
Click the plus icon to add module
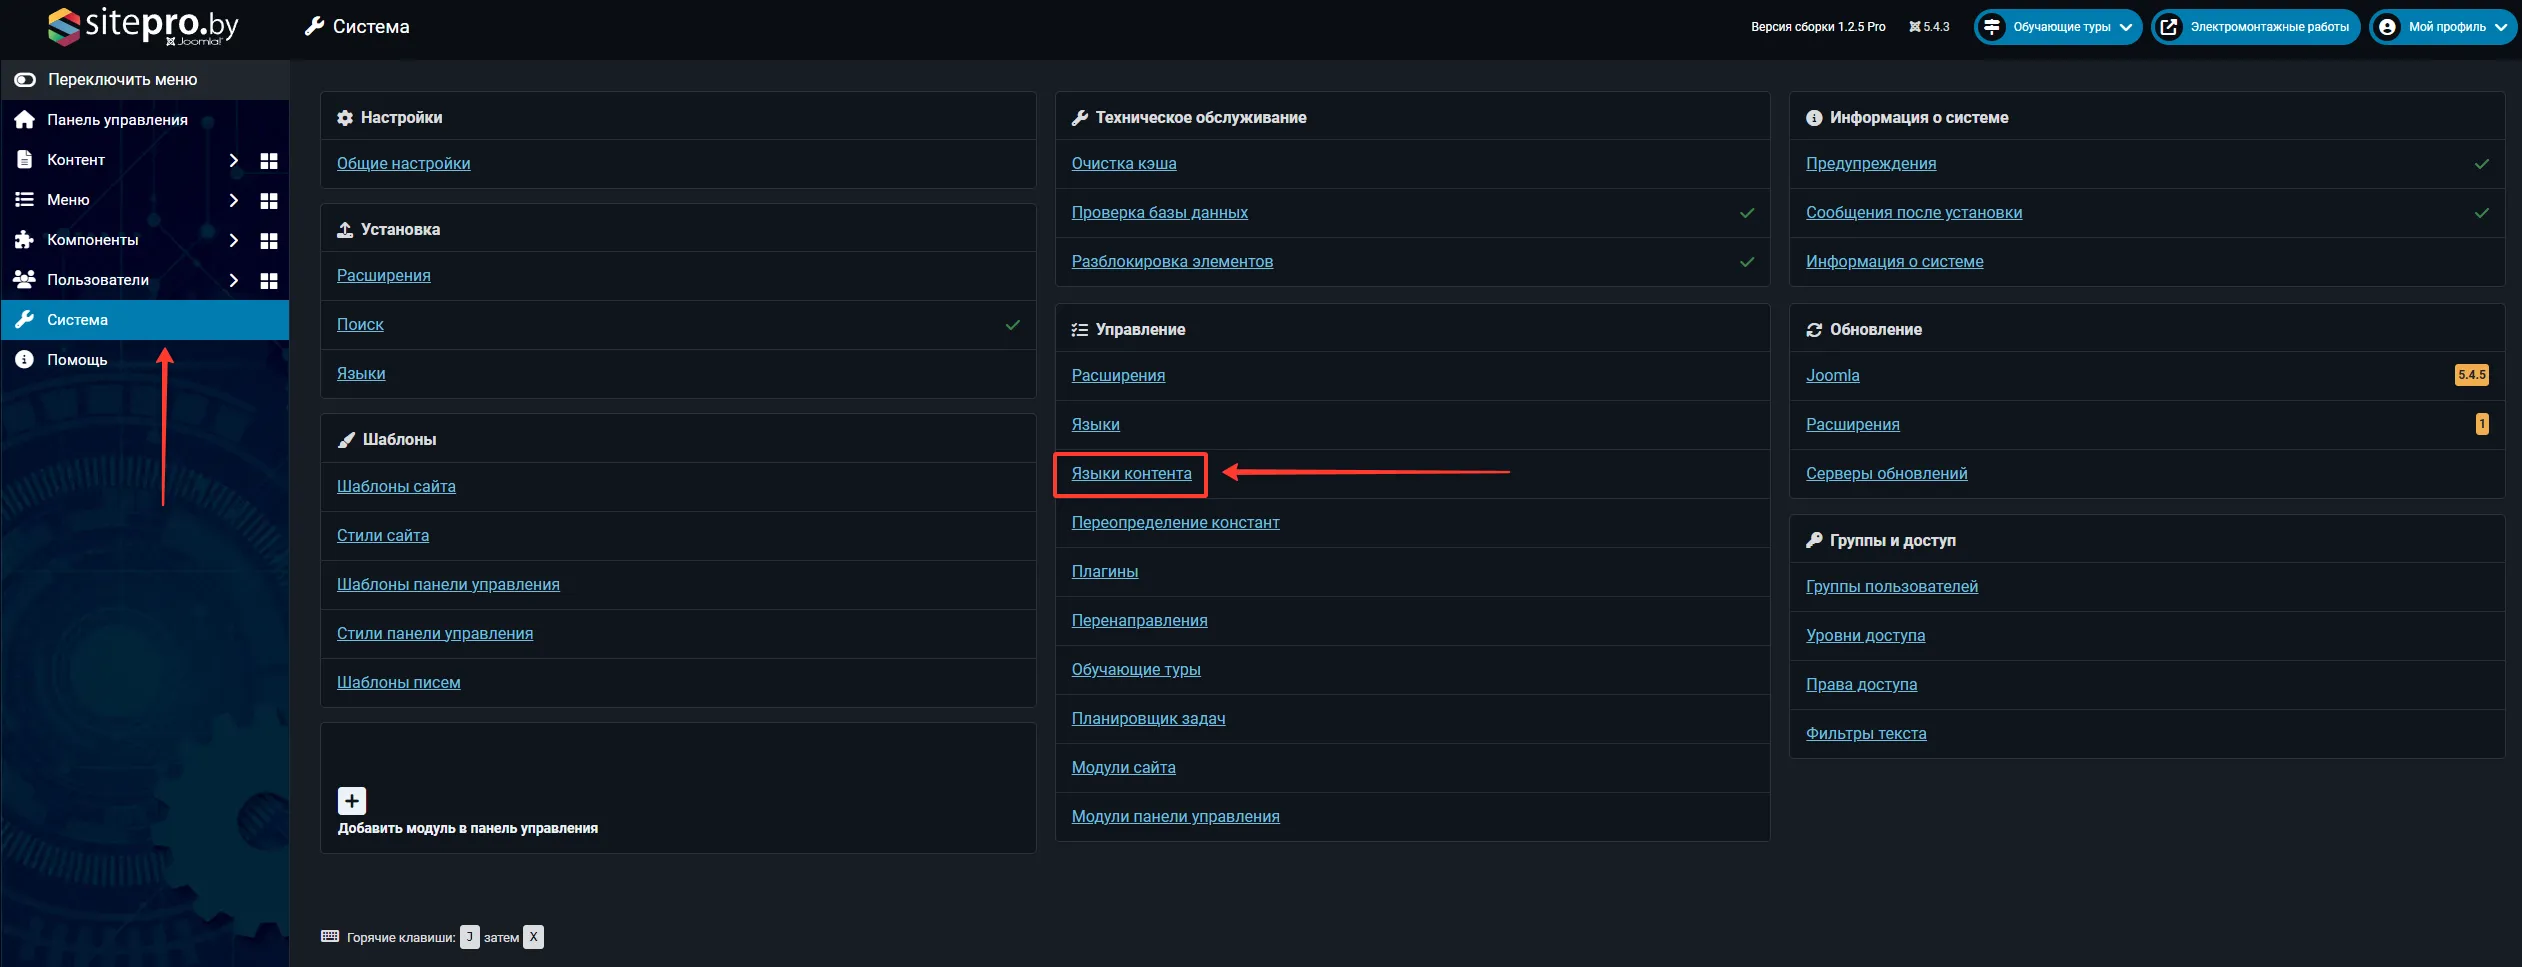click(352, 801)
